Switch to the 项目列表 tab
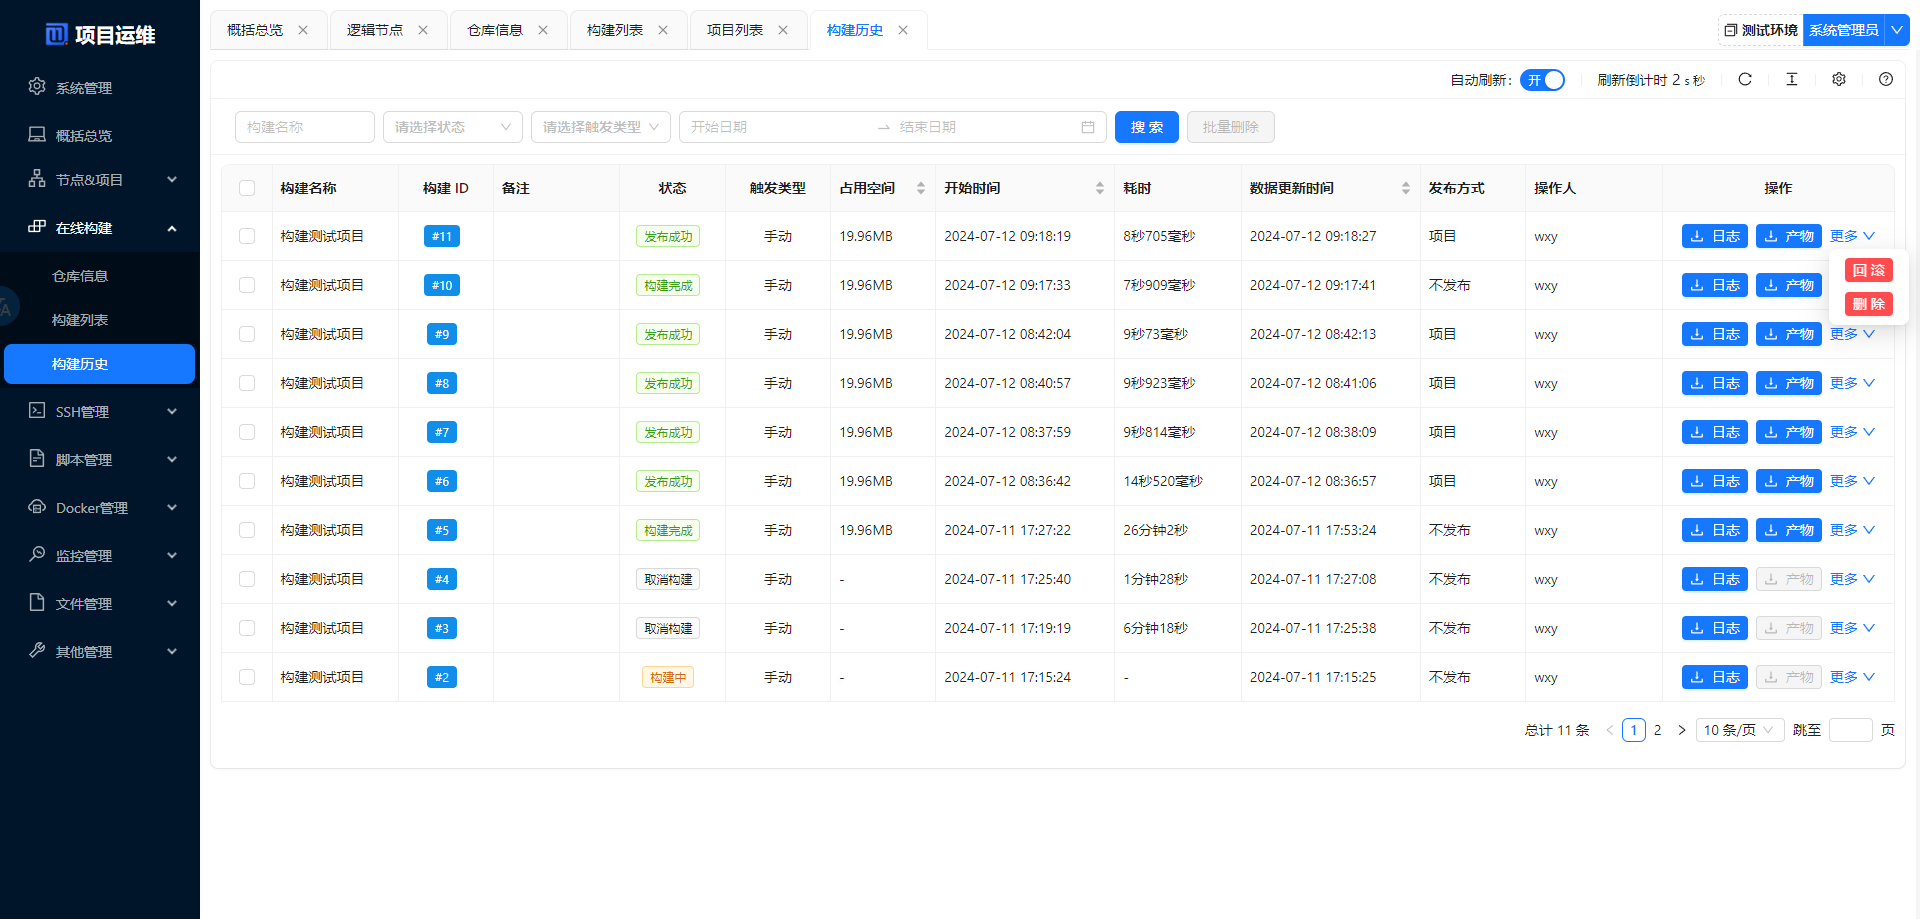The height and width of the screenshot is (919, 1920). 735,30
